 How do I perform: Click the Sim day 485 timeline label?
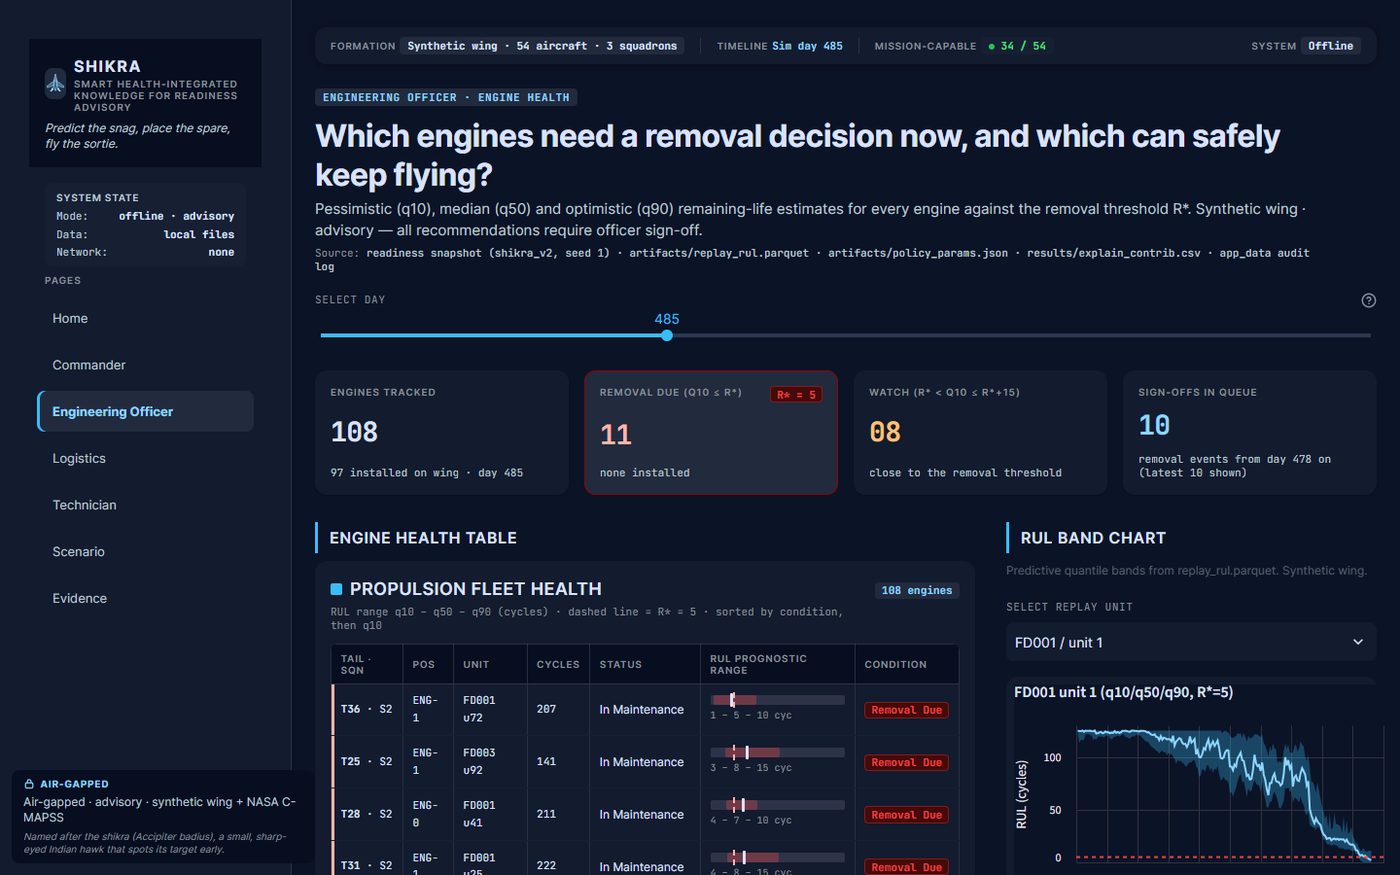[807, 46]
